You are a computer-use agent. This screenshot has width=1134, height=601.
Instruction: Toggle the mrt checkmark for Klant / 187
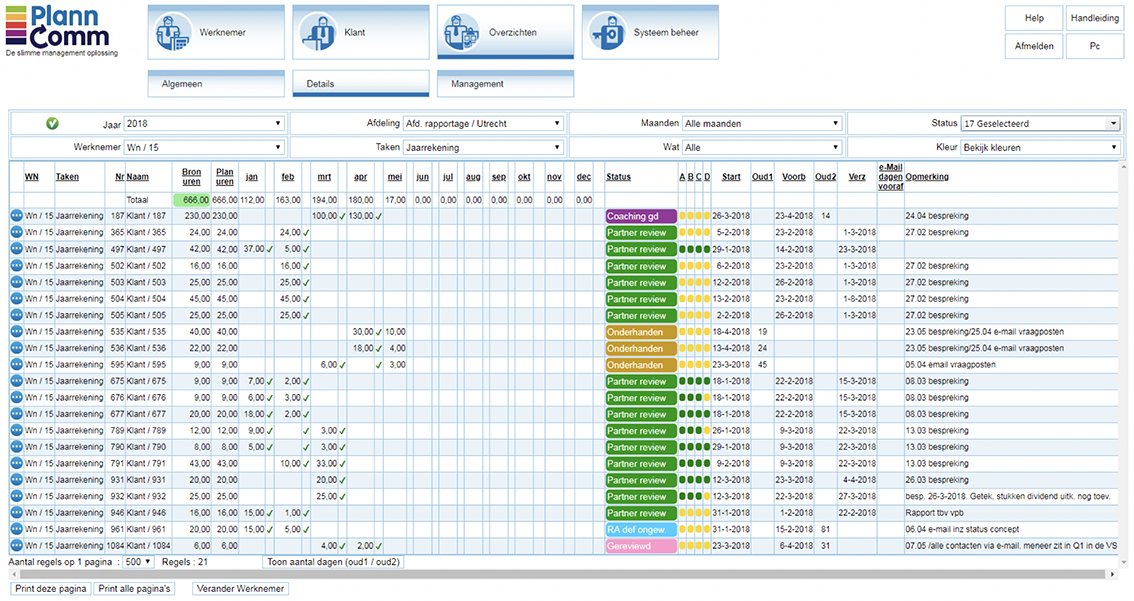(342, 216)
